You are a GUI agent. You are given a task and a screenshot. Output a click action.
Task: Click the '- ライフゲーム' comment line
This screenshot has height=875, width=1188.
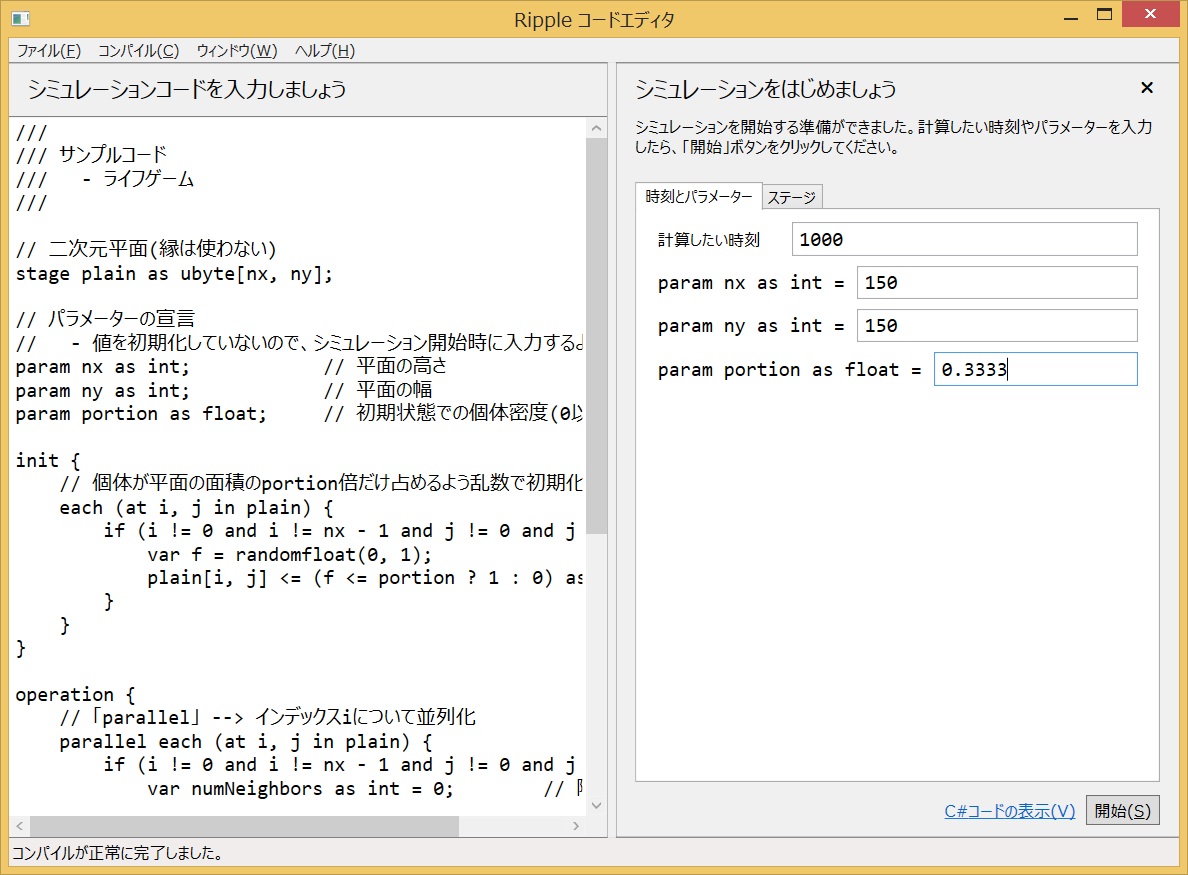(x=138, y=180)
